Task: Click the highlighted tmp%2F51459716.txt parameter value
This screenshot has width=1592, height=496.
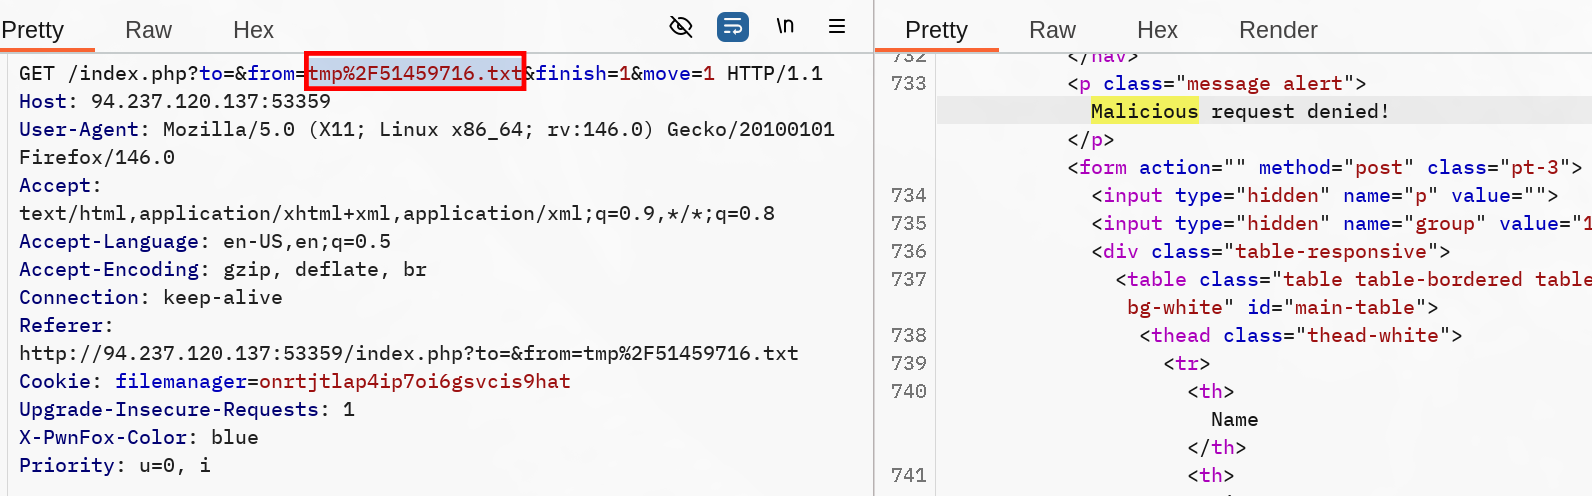Action: 415,73
